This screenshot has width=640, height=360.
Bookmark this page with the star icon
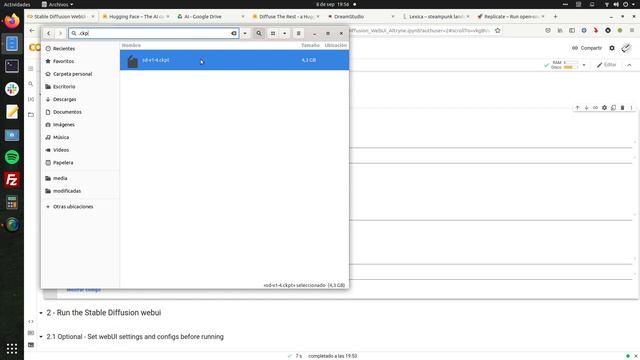tap(498, 31)
